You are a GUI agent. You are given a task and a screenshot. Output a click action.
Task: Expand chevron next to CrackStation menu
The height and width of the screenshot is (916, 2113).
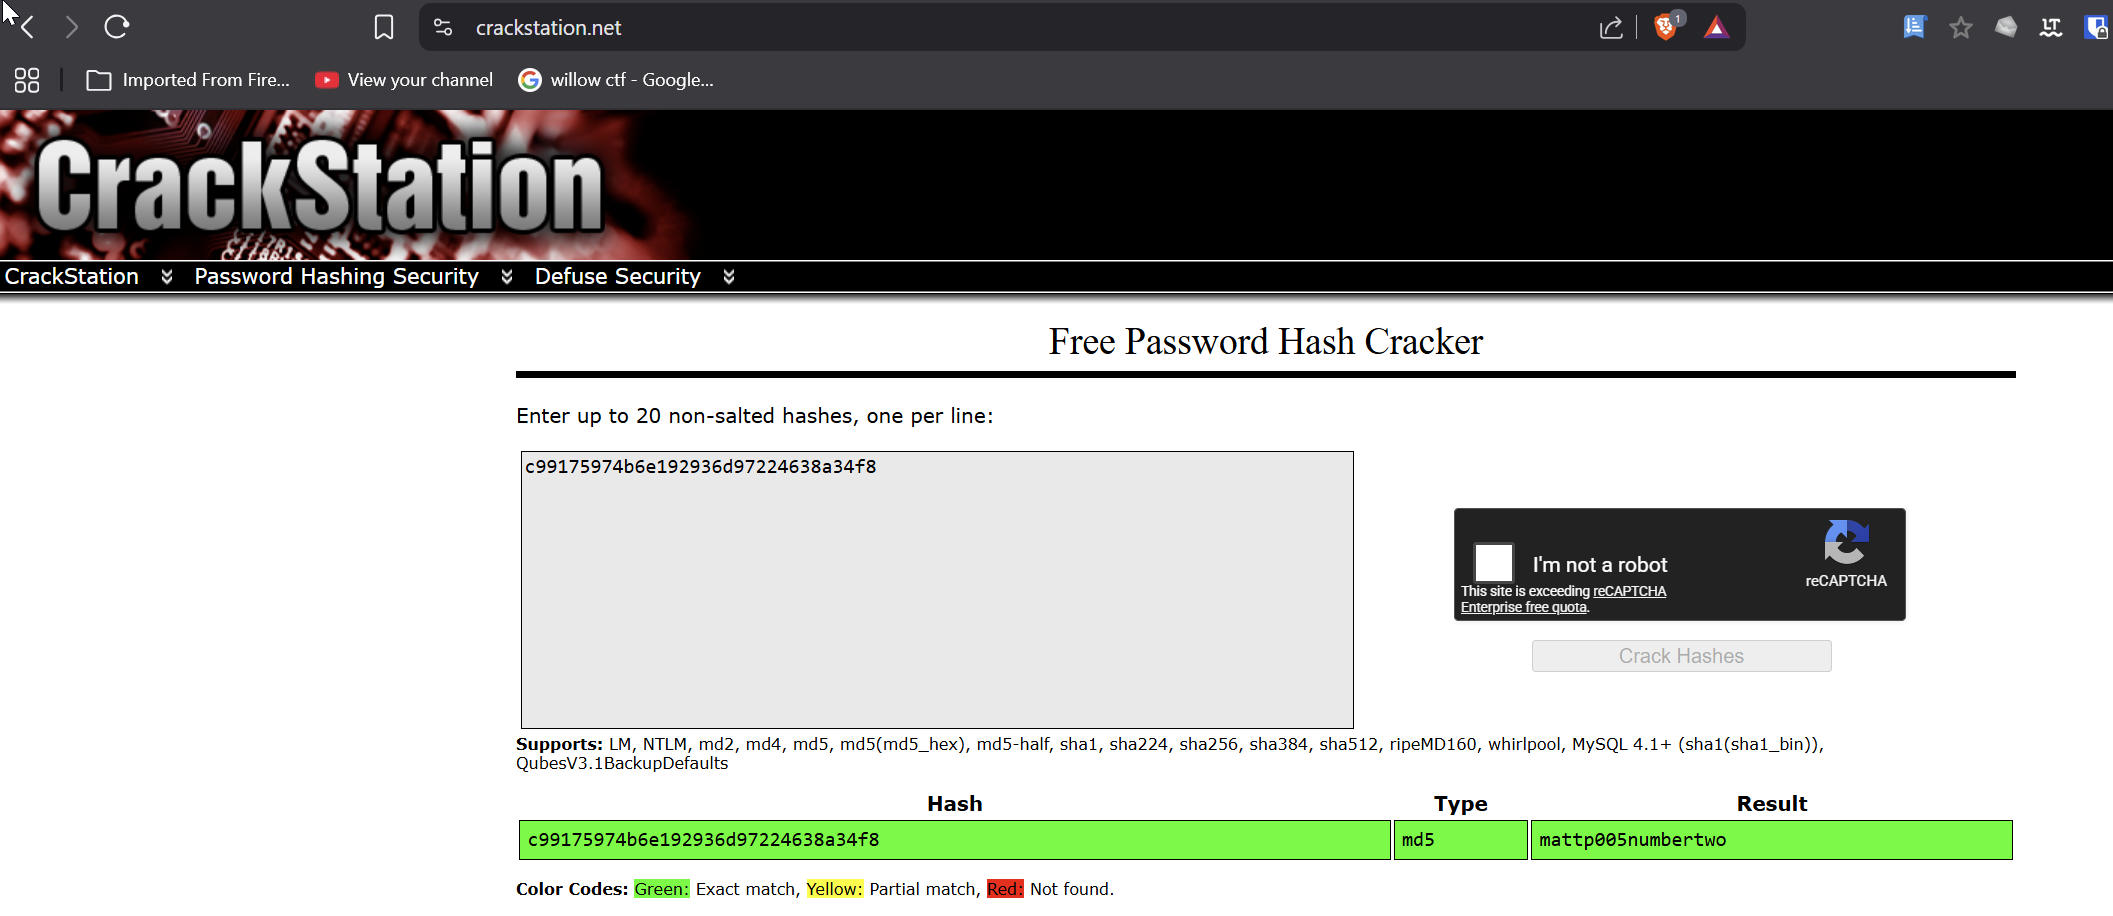(167, 277)
